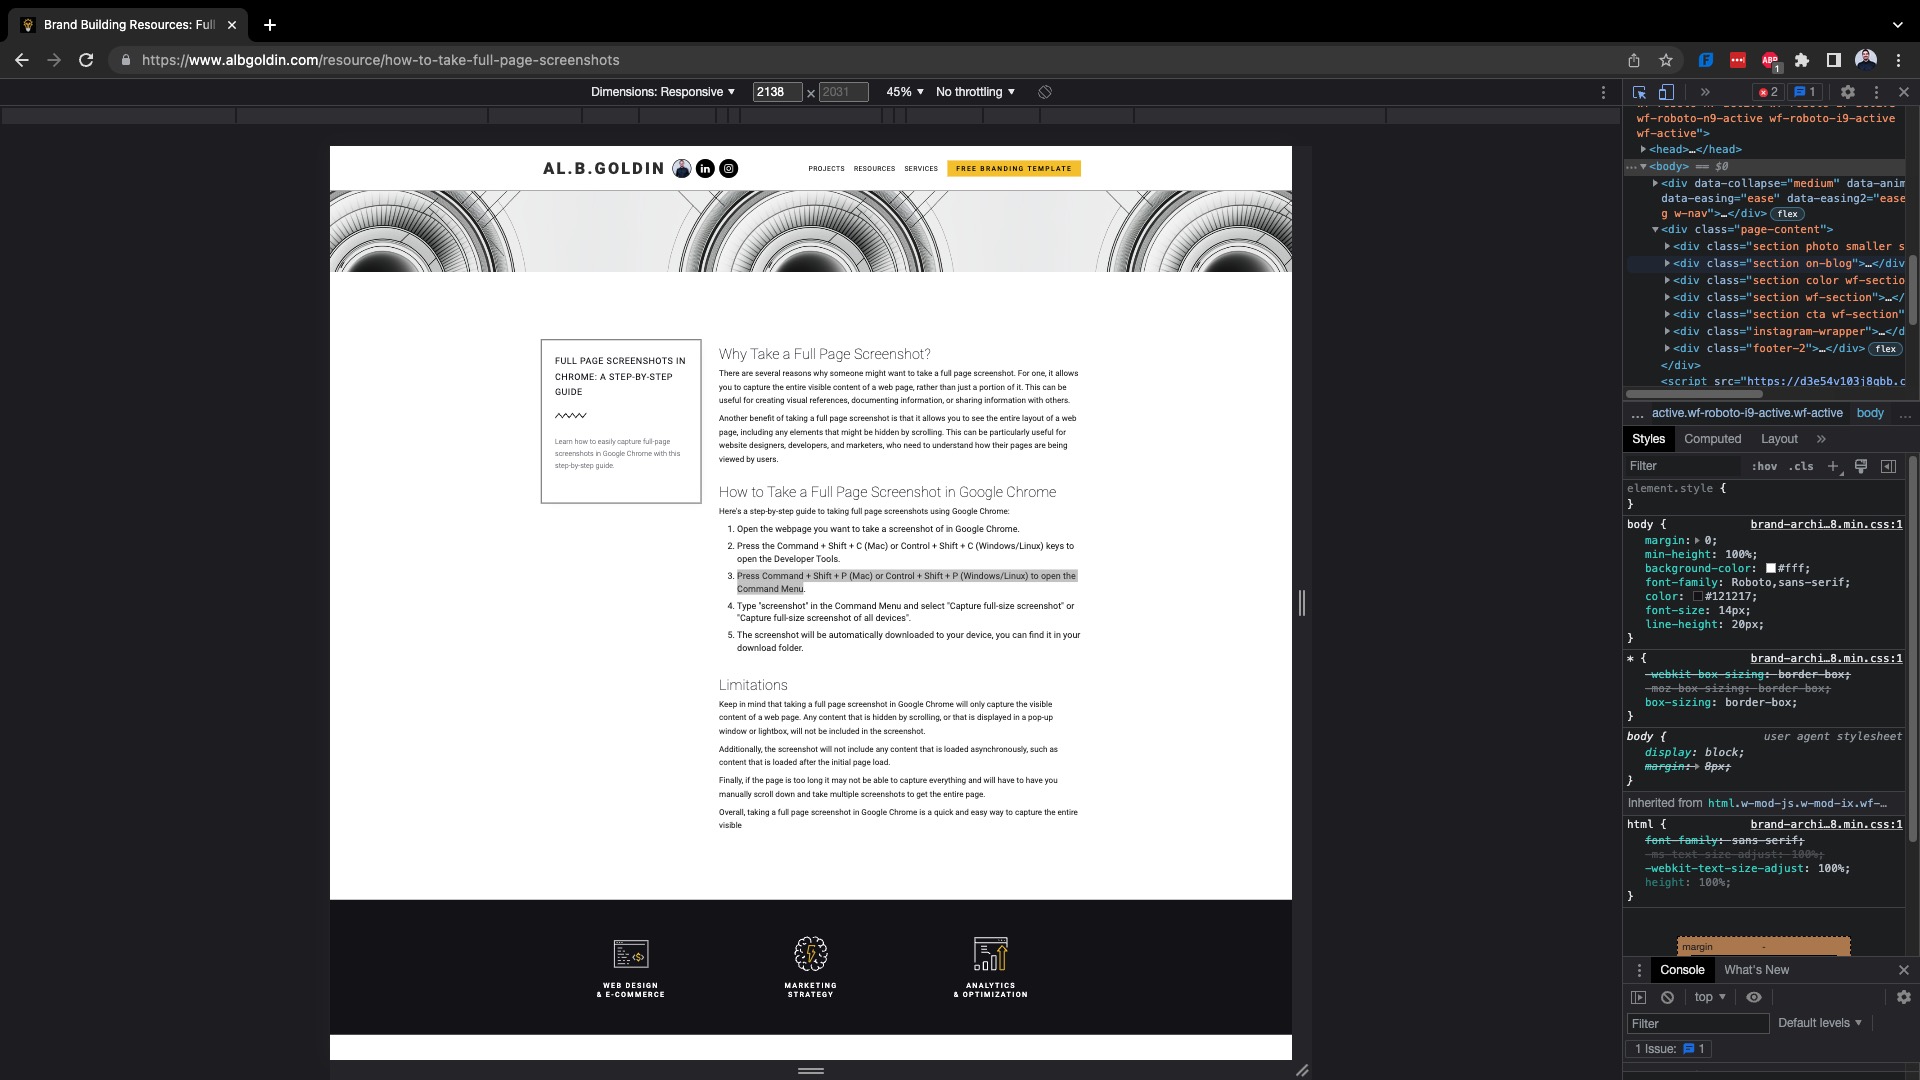Viewport: 1920px width, 1080px height.
Task: Open the #fff background color swatch
Action: [1771, 569]
